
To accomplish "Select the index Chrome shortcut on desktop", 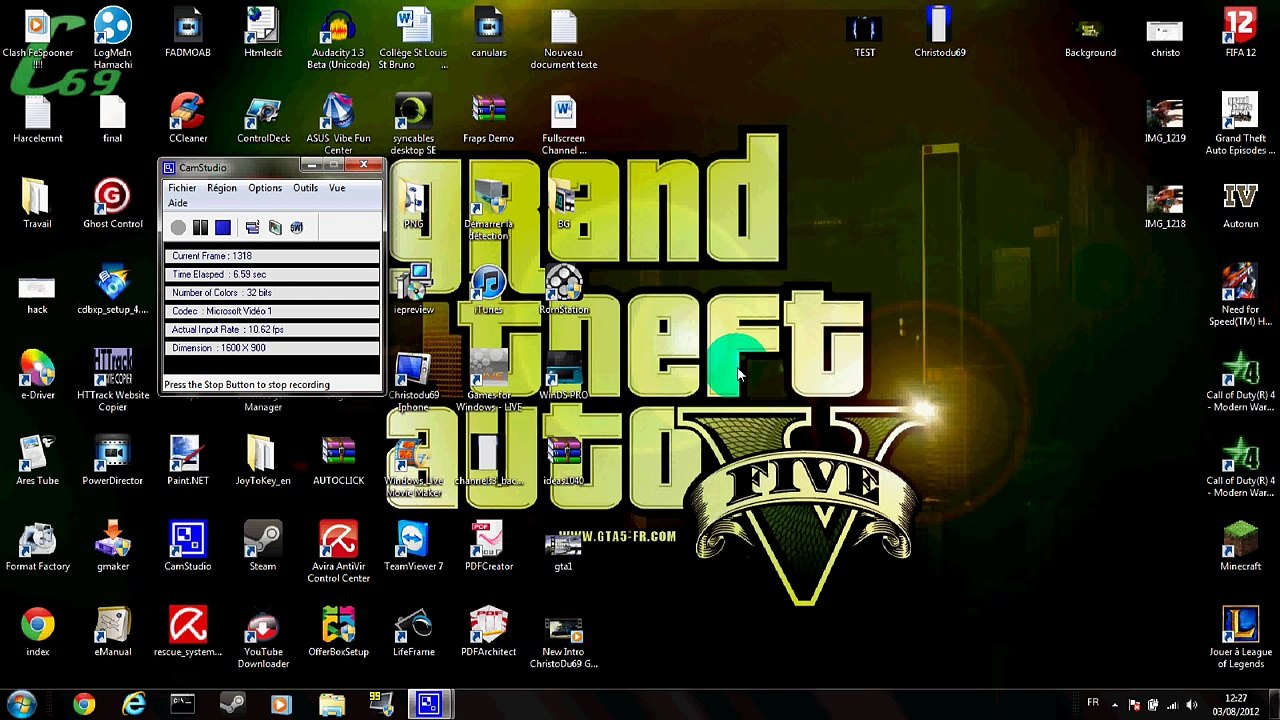I will pyautogui.click(x=38, y=632).
